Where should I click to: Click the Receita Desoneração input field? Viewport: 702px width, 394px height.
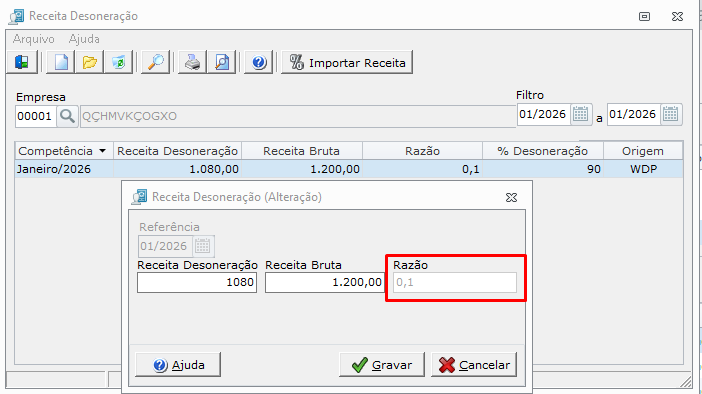(197, 283)
